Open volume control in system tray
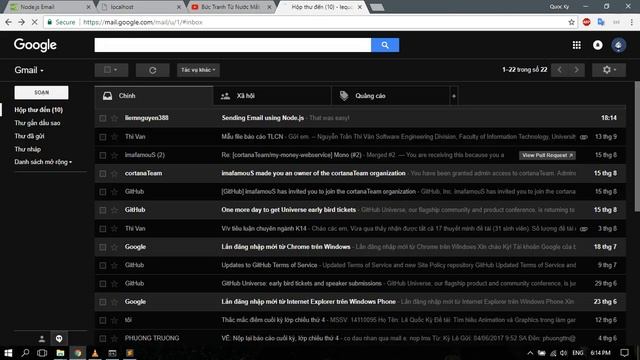 click(x=564, y=353)
